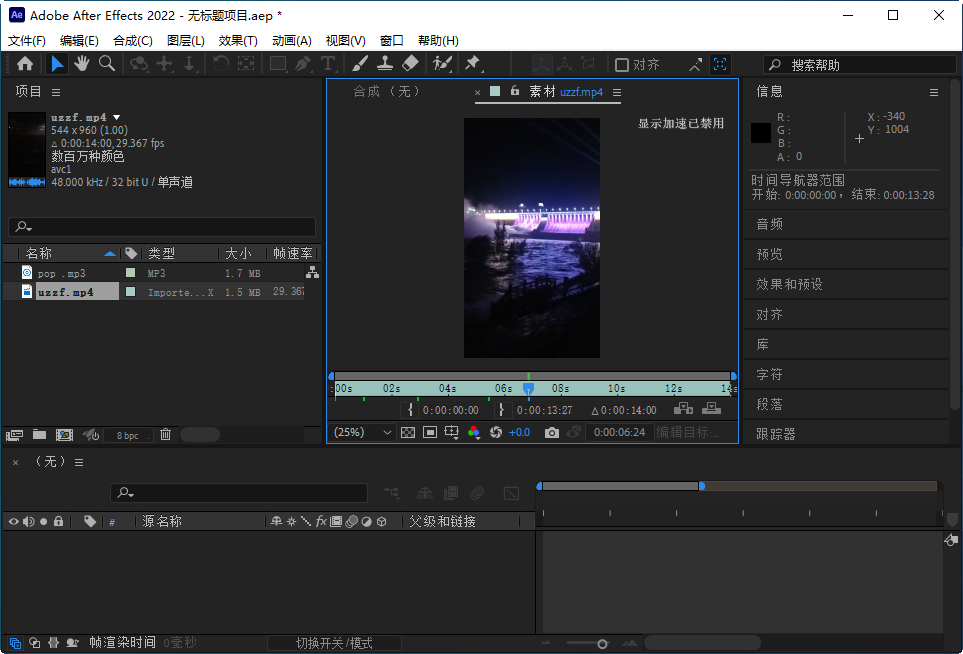Toggle the Region of Interest tool

pos(450,432)
